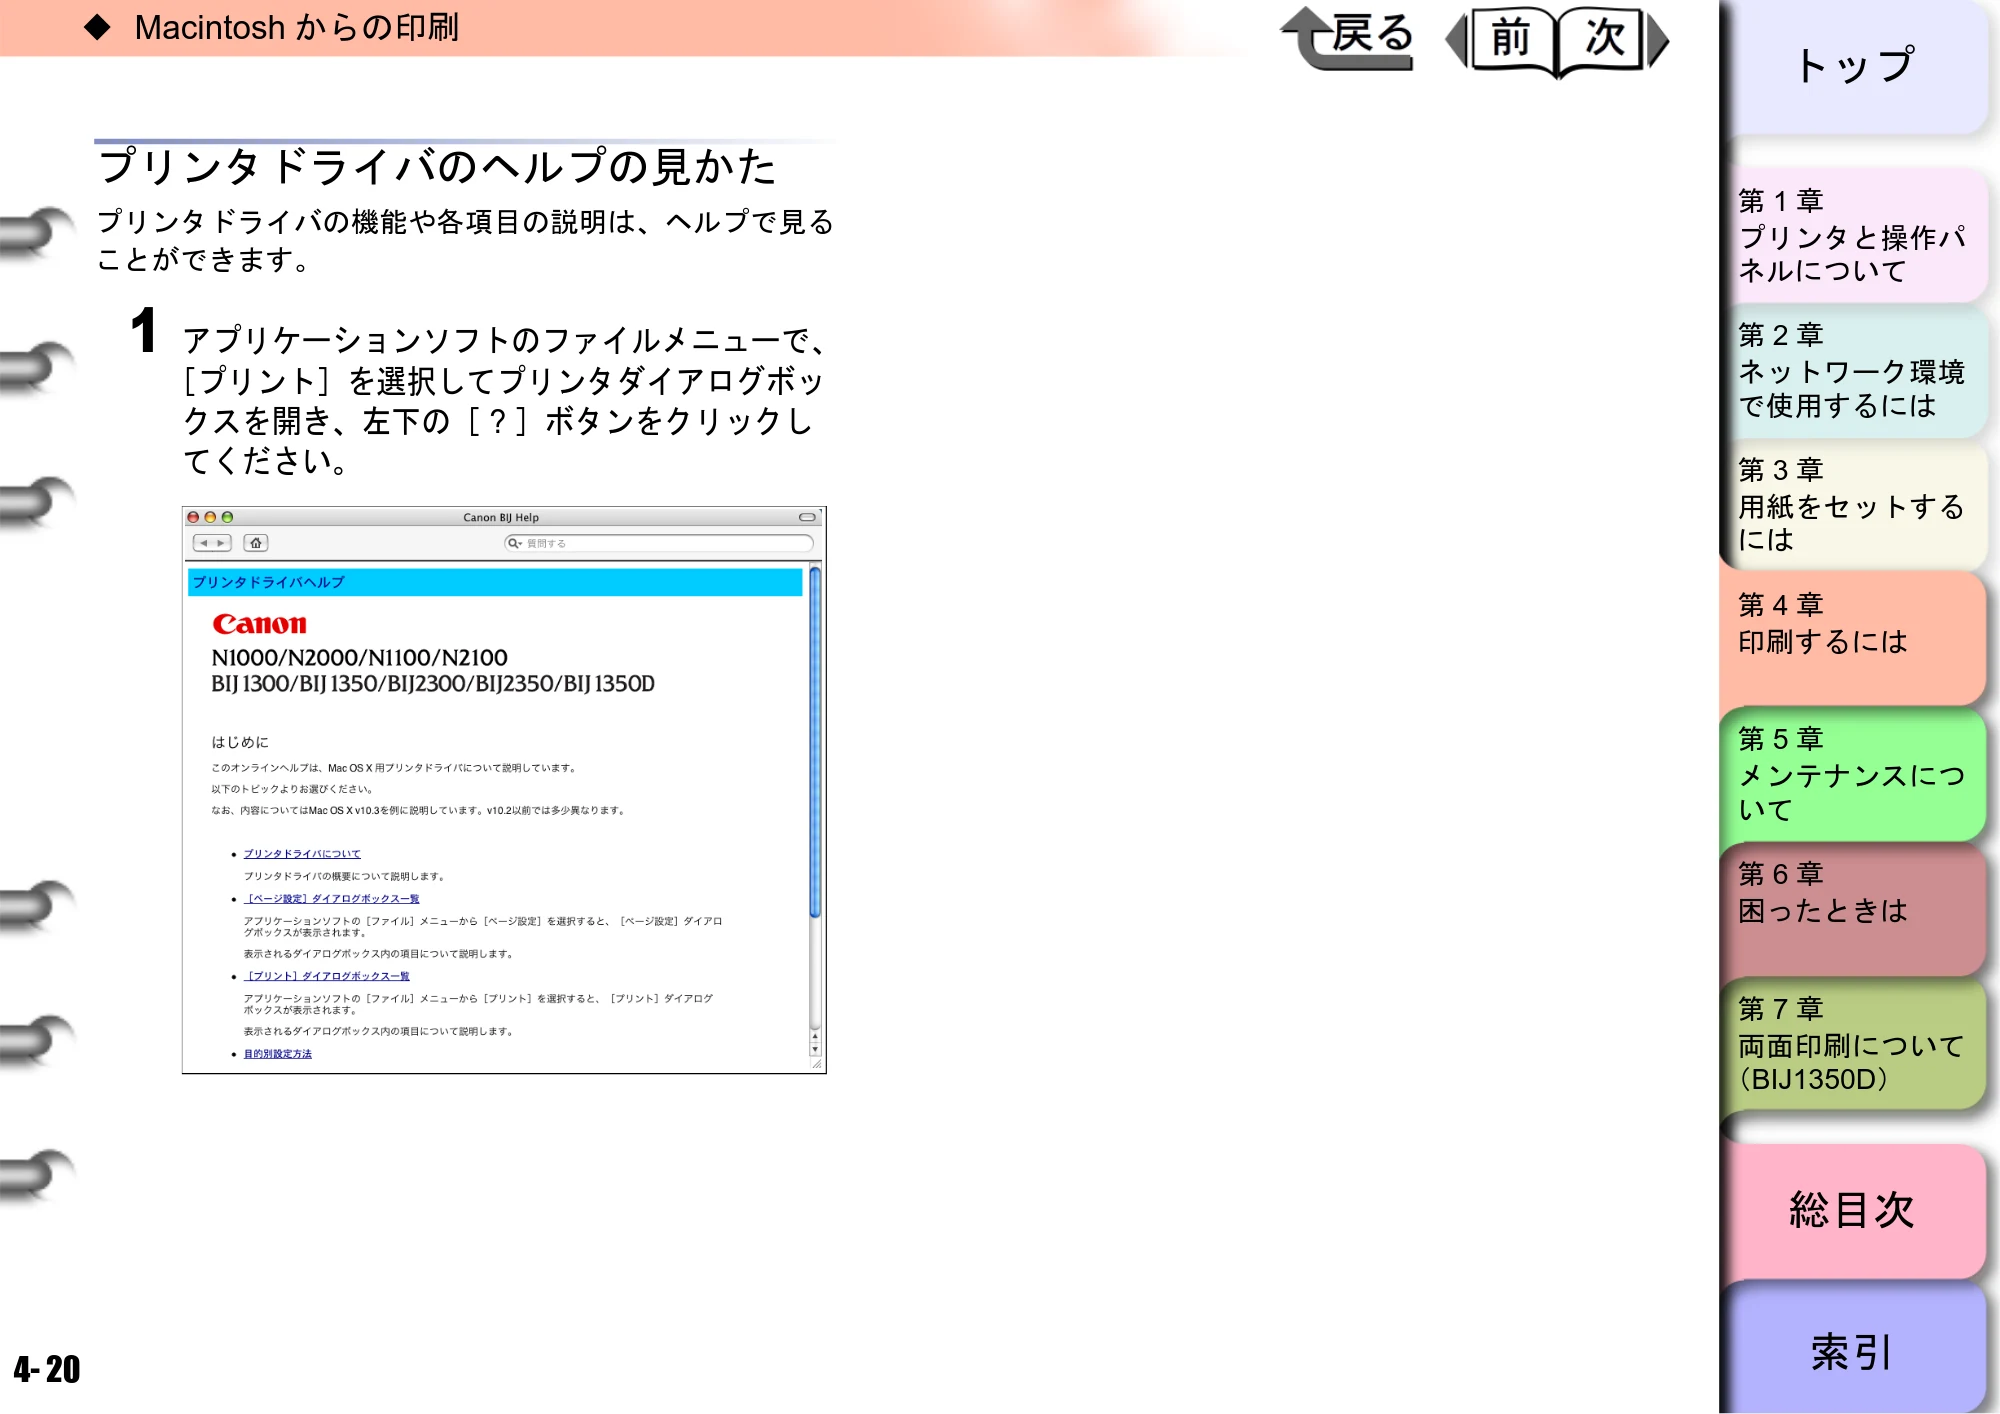Image resolution: width=2000 pixels, height=1414 pixels.
Task: Open chapter 5 メンテナンスについて tab
Action: [x=1855, y=774]
